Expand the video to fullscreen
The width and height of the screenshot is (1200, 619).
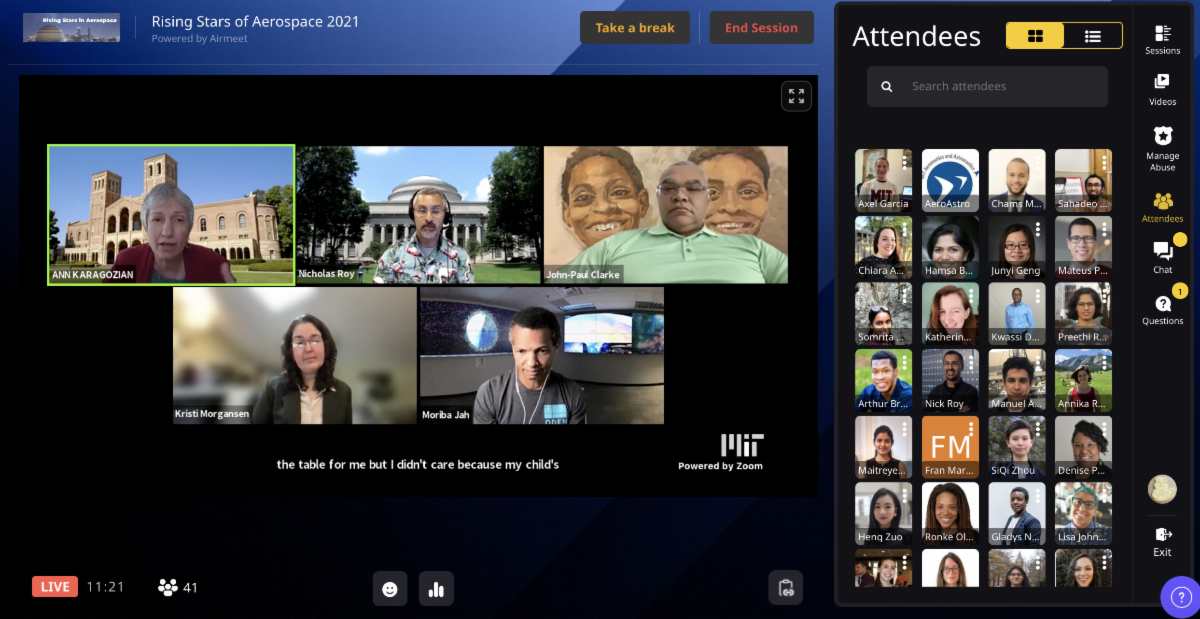click(796, 96)
